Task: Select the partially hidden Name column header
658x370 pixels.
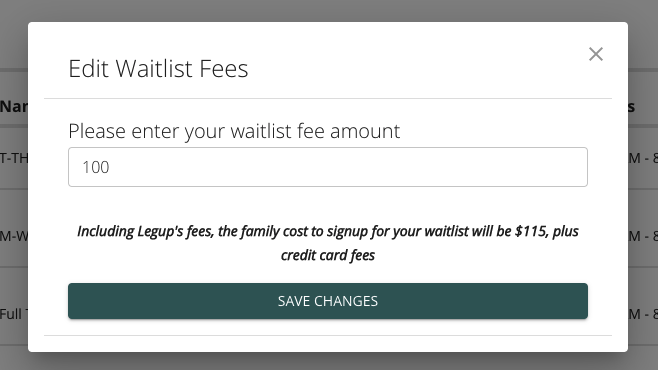Action: tap(14, 107)
